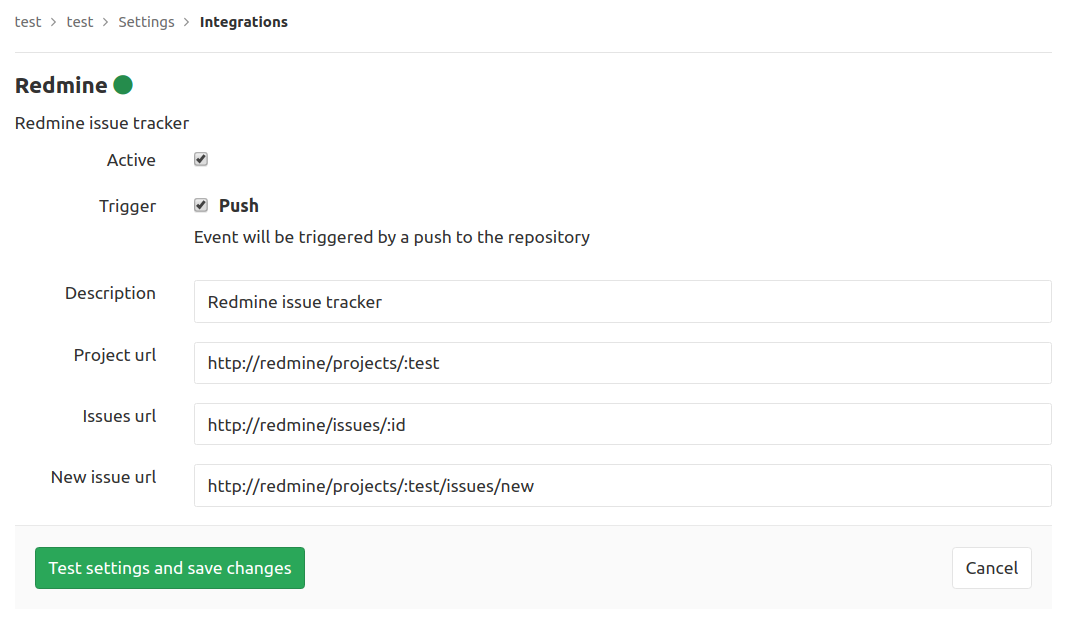This screenshot has width=1069, height=621.
Task: Toggle the Push trigger checkbox
Action: (x=201, y=205)
